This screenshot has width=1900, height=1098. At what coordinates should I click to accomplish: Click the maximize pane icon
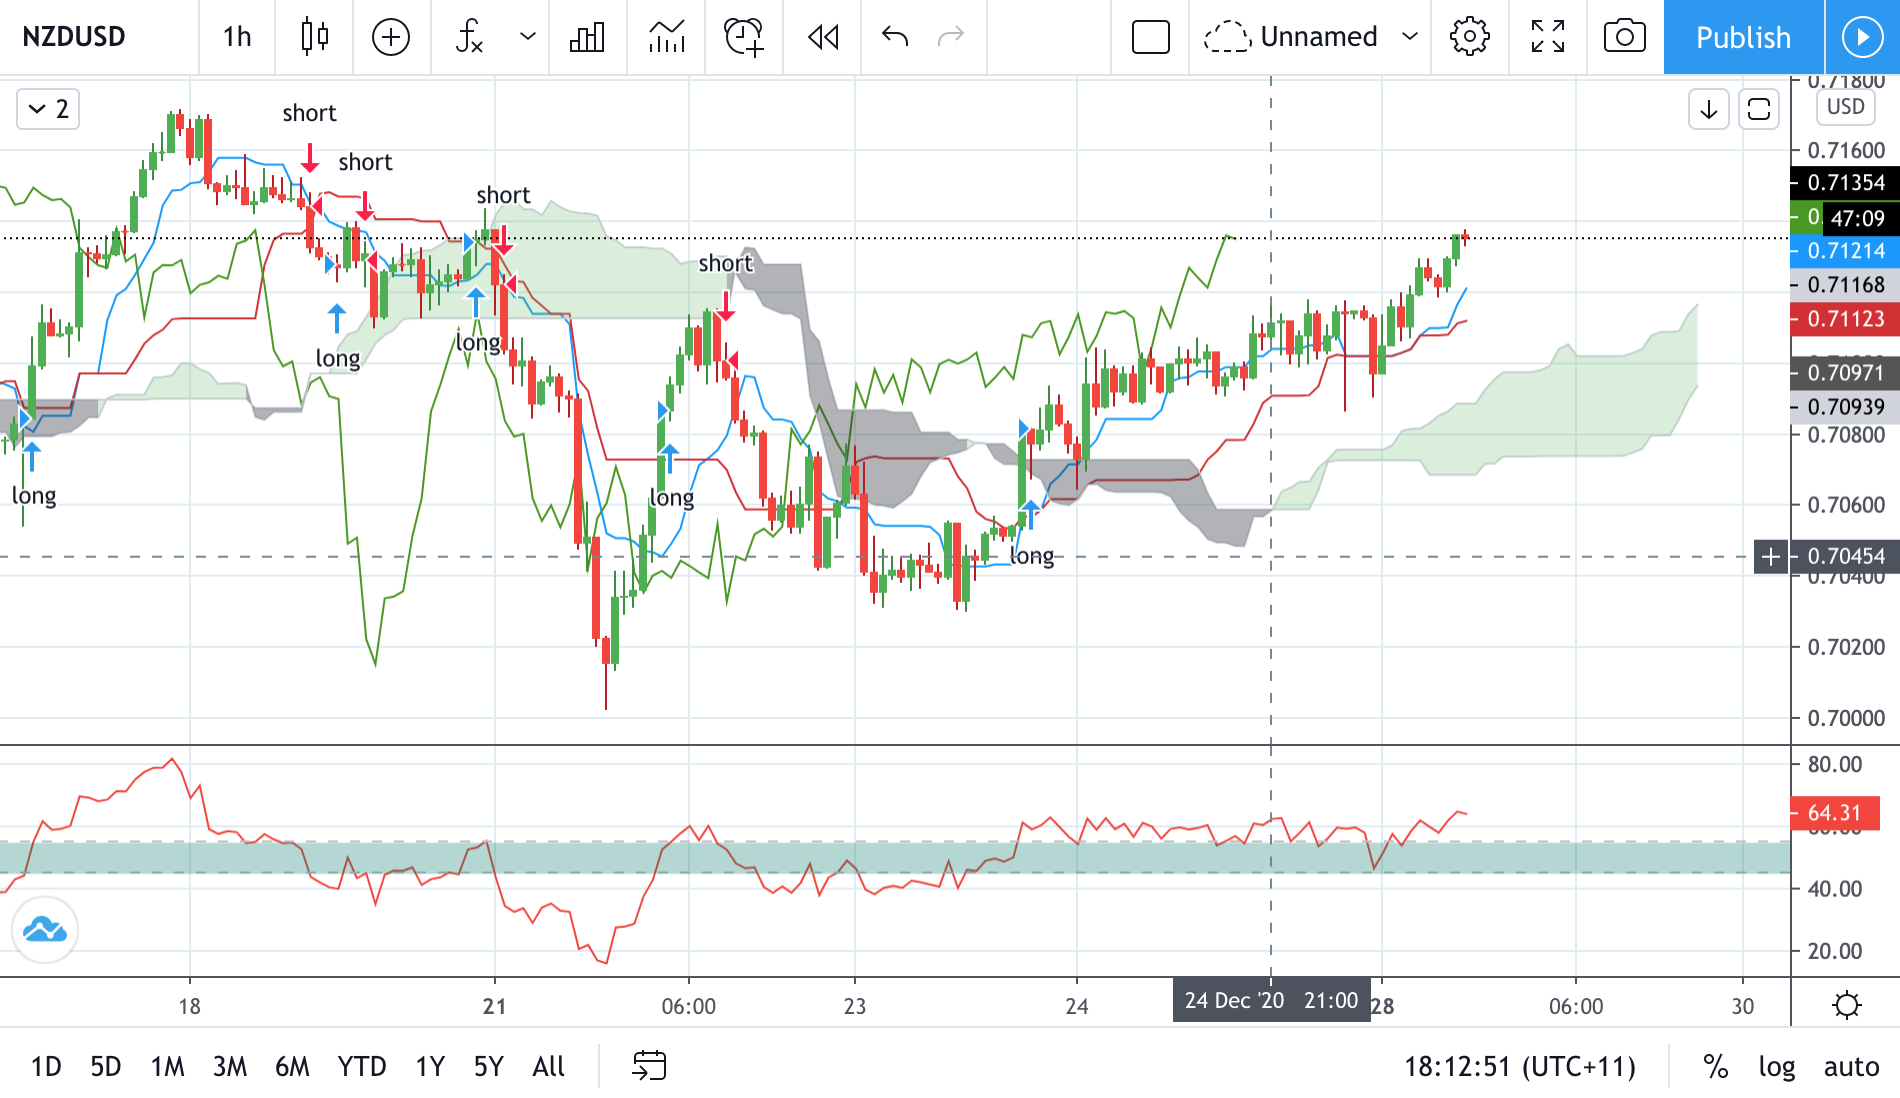(x=1759, y=109)
